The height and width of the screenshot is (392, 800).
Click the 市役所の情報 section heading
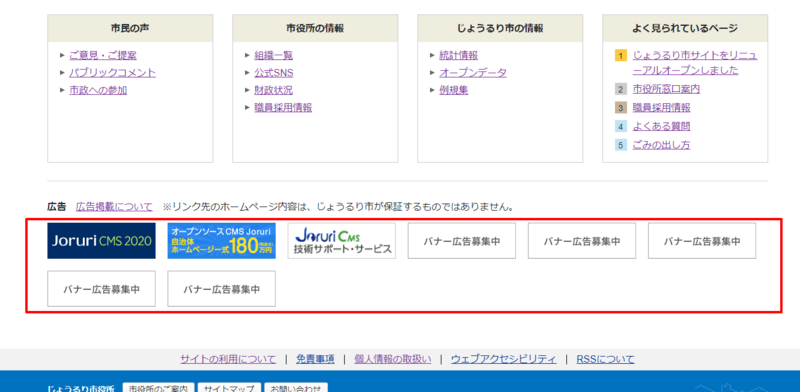coord(315,28)
